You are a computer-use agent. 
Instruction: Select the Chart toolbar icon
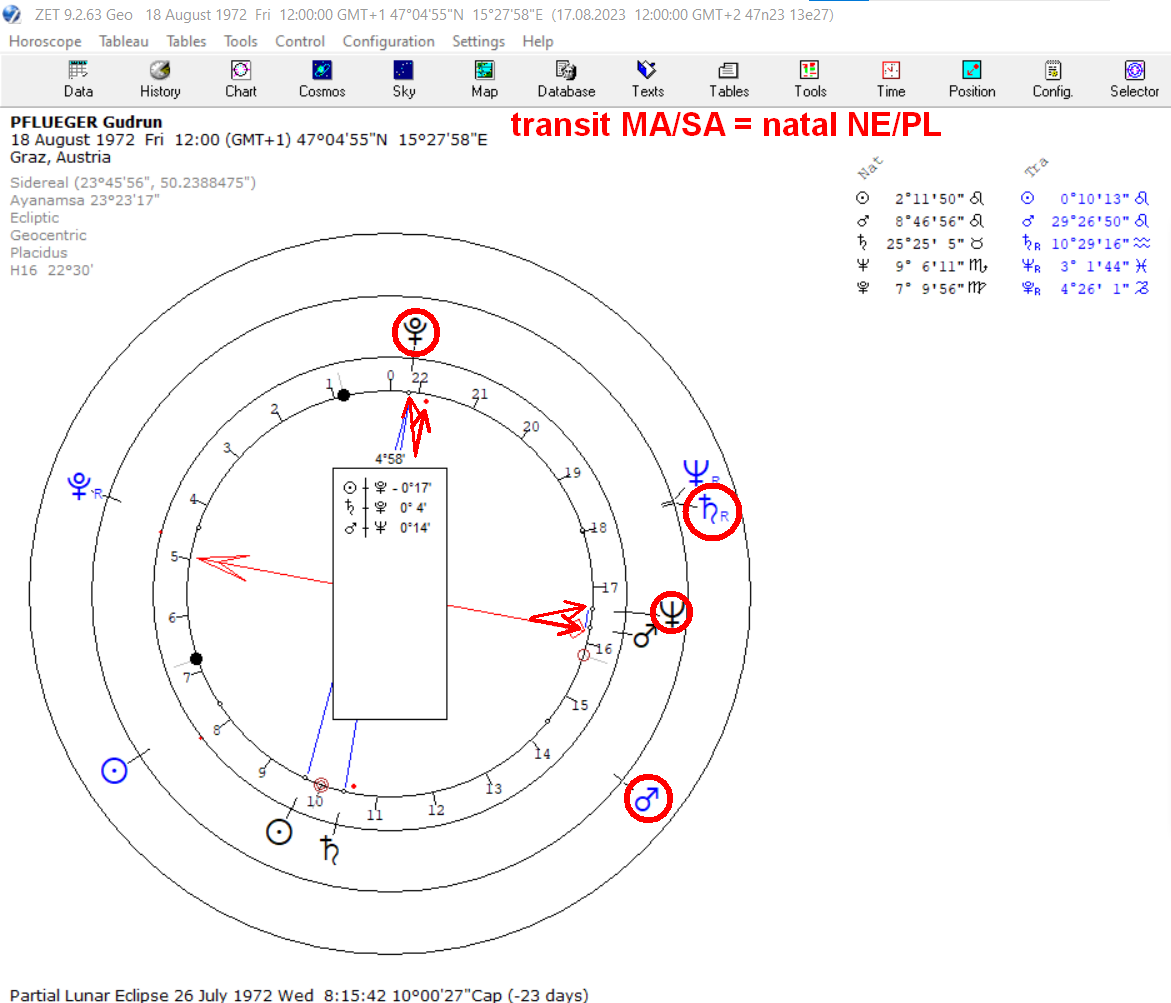(240, 79)
